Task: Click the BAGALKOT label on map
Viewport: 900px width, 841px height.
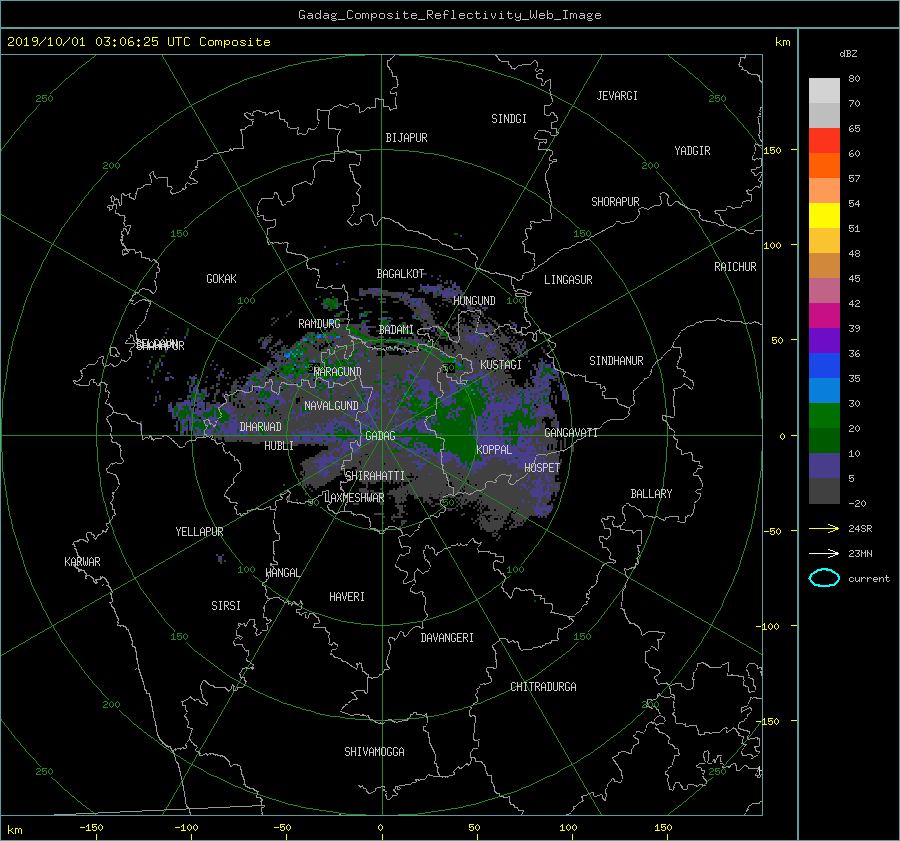Action: pyautogui.click(x=400, y=274)
